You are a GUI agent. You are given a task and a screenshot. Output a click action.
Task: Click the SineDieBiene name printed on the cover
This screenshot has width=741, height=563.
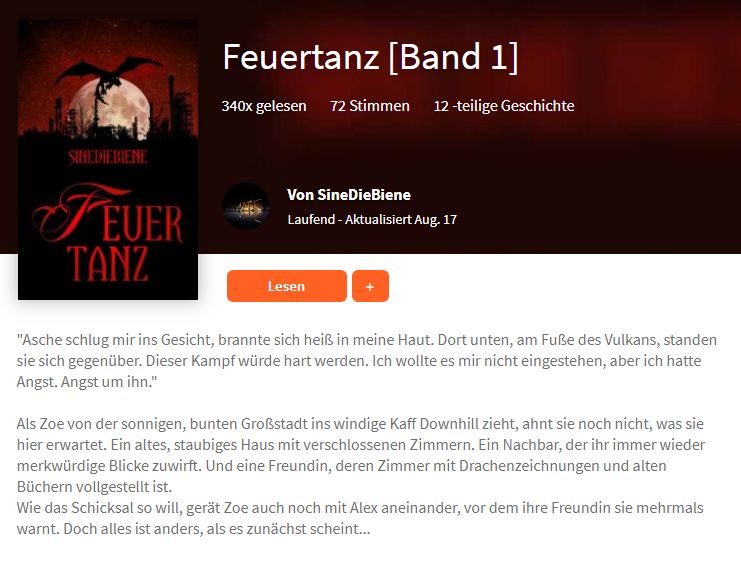[x=108, y=157]
